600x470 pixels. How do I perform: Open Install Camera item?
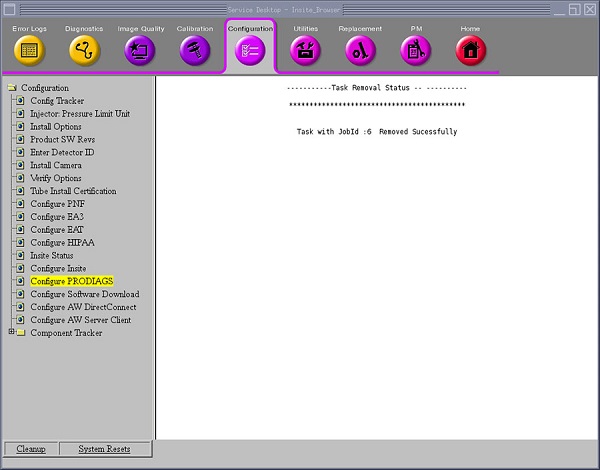coord(55,165)
